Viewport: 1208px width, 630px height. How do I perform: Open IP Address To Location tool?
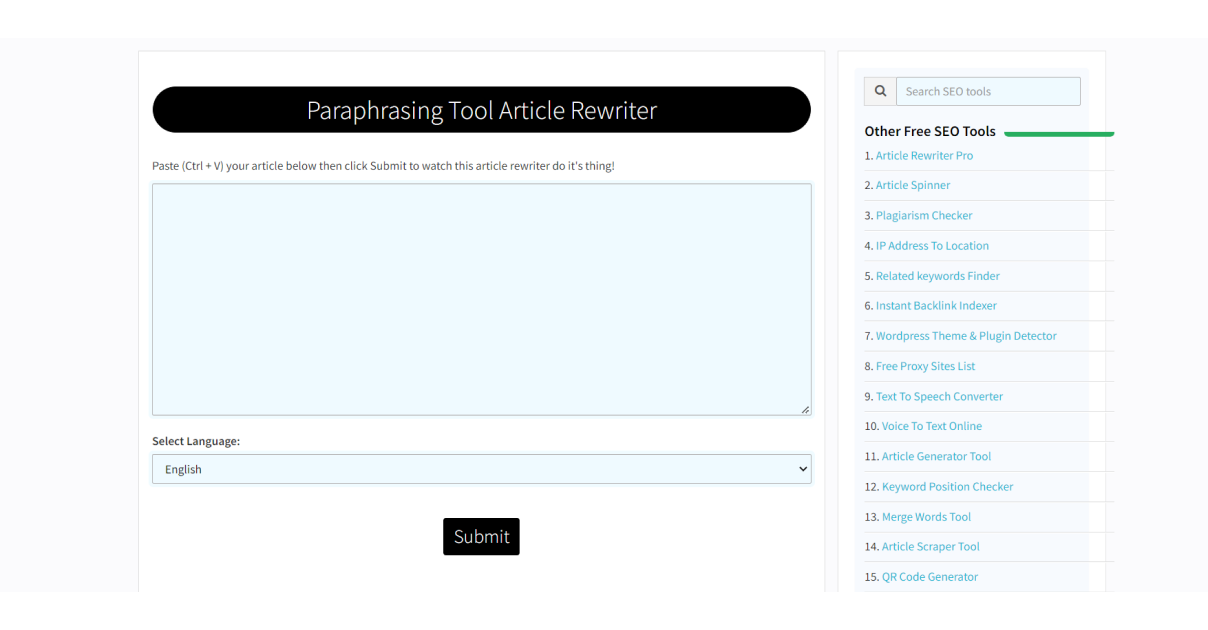coord(932,246)
